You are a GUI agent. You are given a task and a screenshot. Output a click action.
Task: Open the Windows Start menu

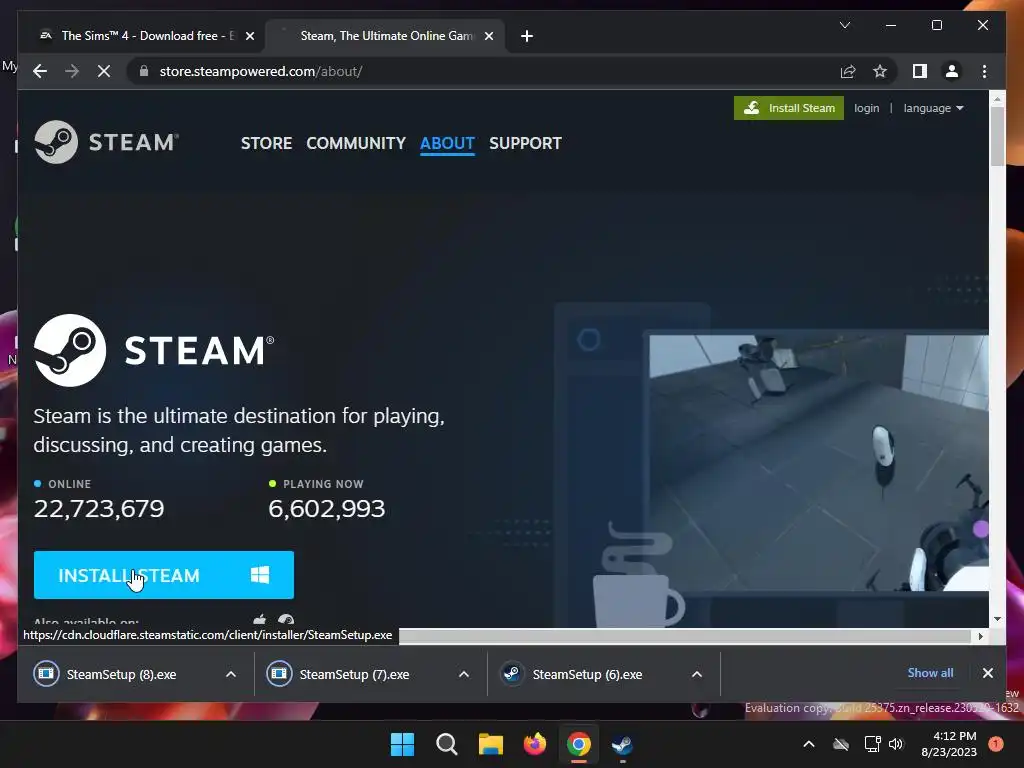click(402, 744)
